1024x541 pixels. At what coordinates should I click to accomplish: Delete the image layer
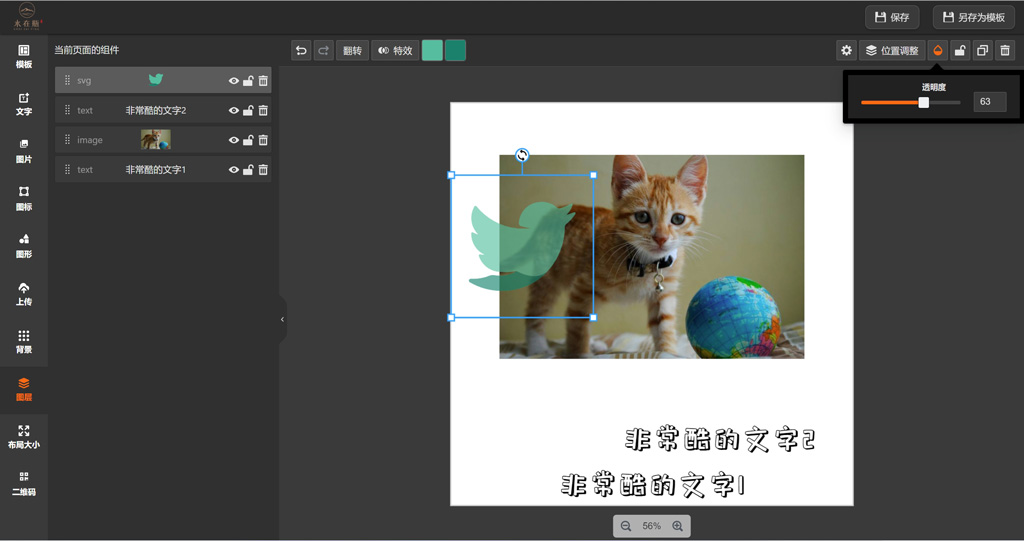click(x=263, y=140)
